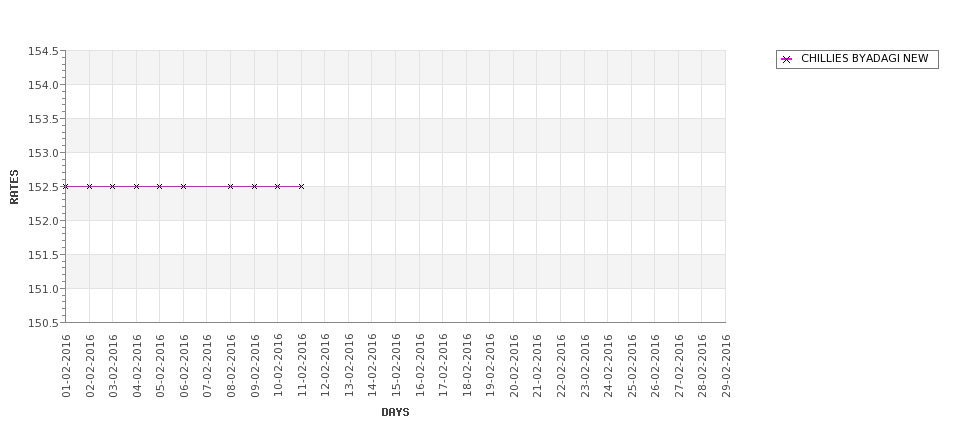Click the 21-02-2016 date label
975x429 pixels.
click(x=537, y=366)
